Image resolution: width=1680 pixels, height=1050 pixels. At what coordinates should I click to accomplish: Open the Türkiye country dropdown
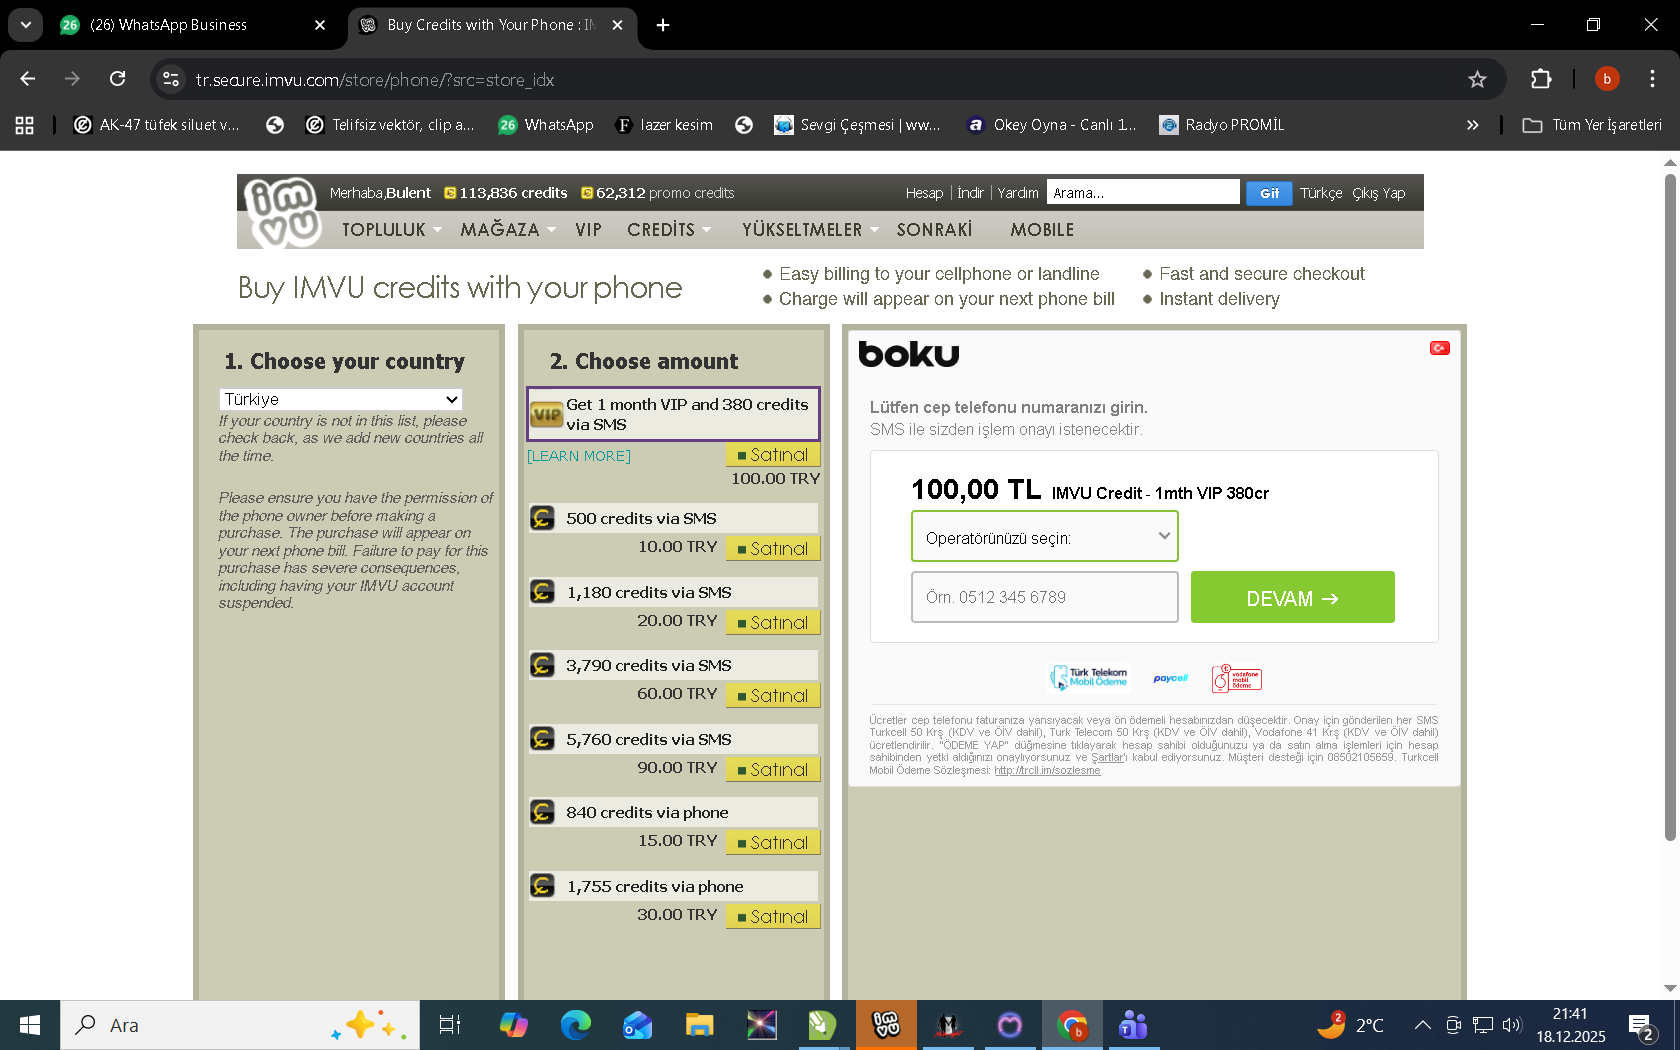point(341,399)
